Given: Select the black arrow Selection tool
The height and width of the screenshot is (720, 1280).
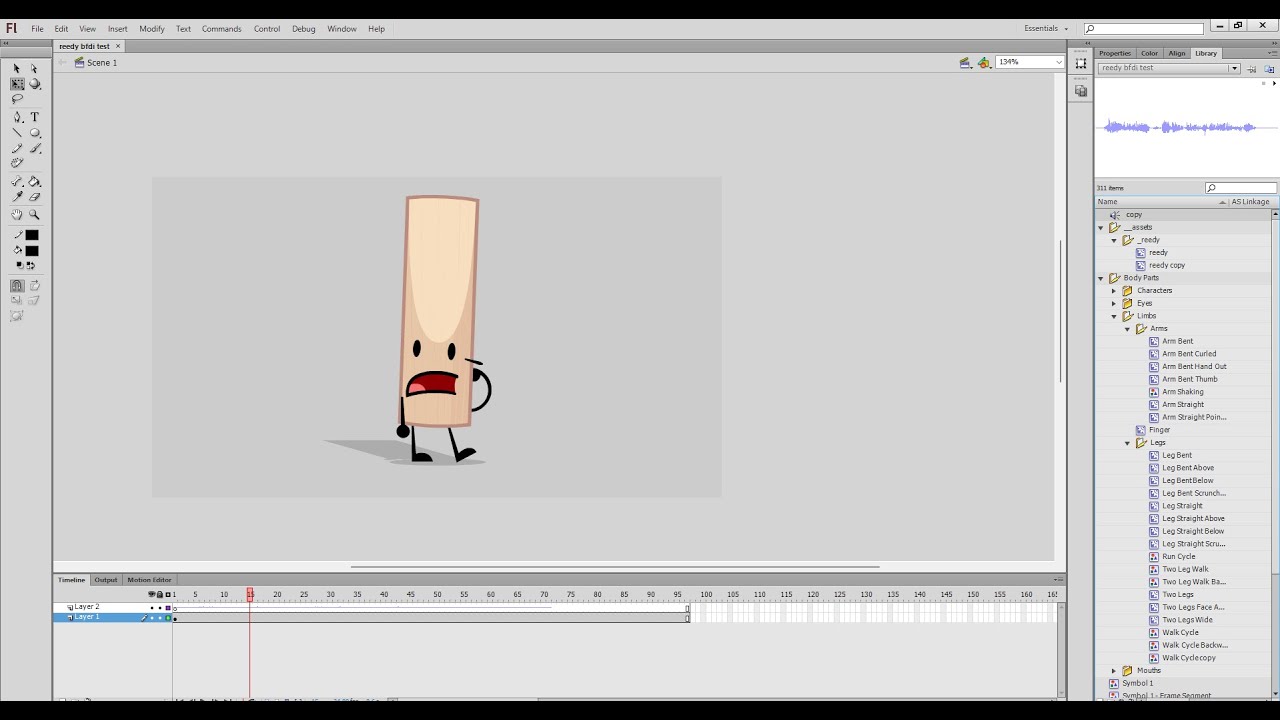Looking at the screenshot, I should pyautogui.click(x=17, y=69).
